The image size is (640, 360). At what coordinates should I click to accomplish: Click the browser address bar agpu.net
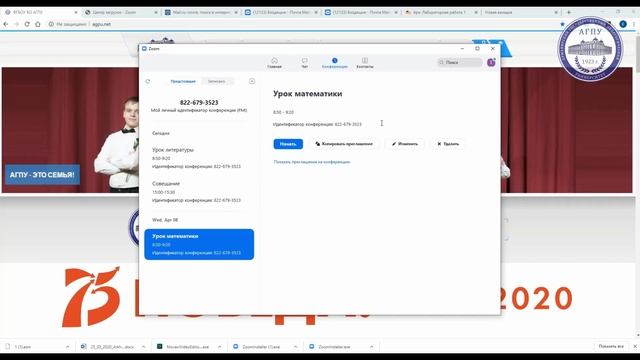point(302,24)
